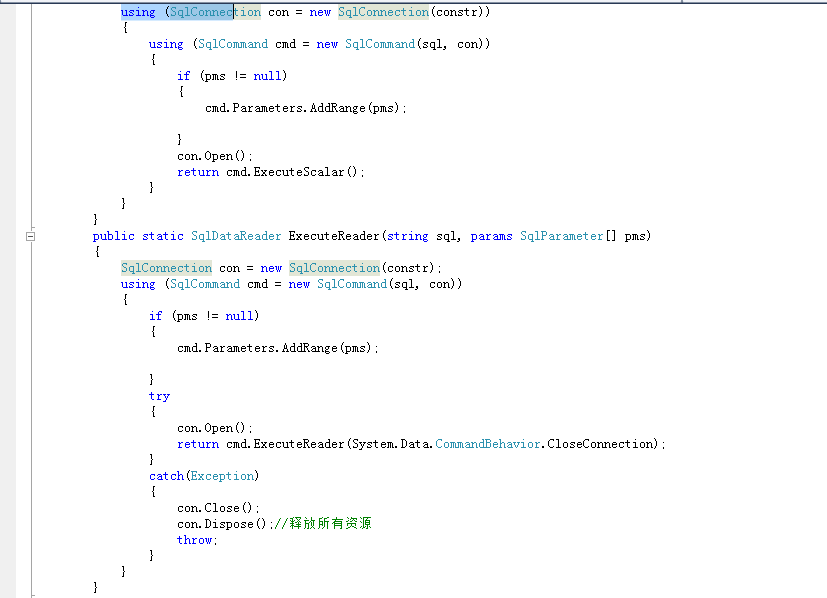
Task: Click 'new SqlConnection(constr);' in the ExecuteReader method
Action: point(351,268)
